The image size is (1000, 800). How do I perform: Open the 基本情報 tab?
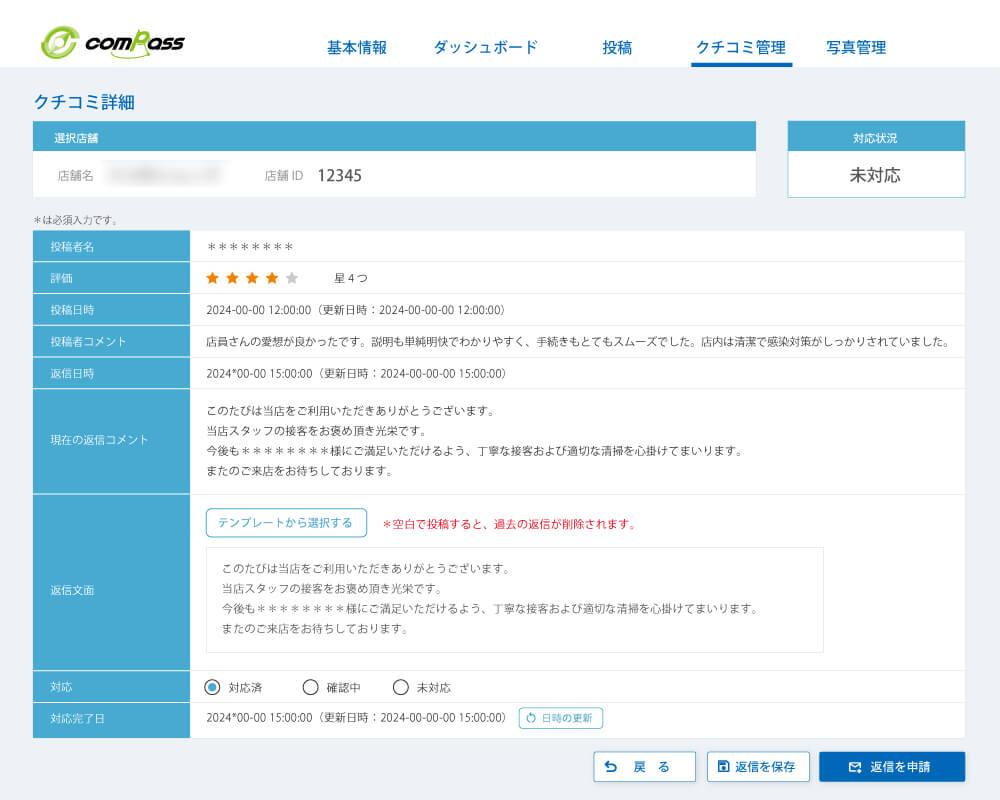click(x=357, y=47)
